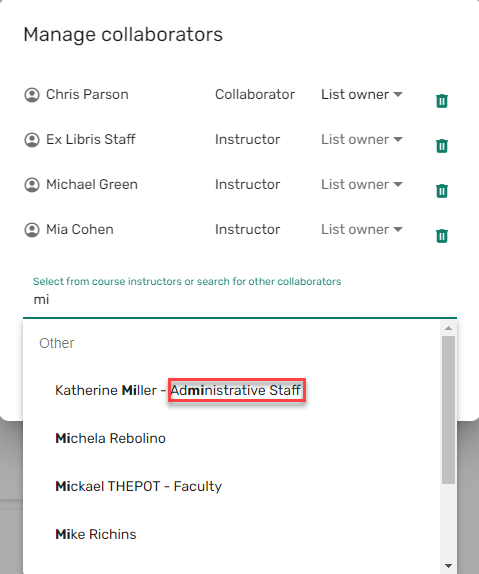Click the collaborator search field containing "mi"
The height and width of the screenshot is (574, 479).
pos(240,300)
